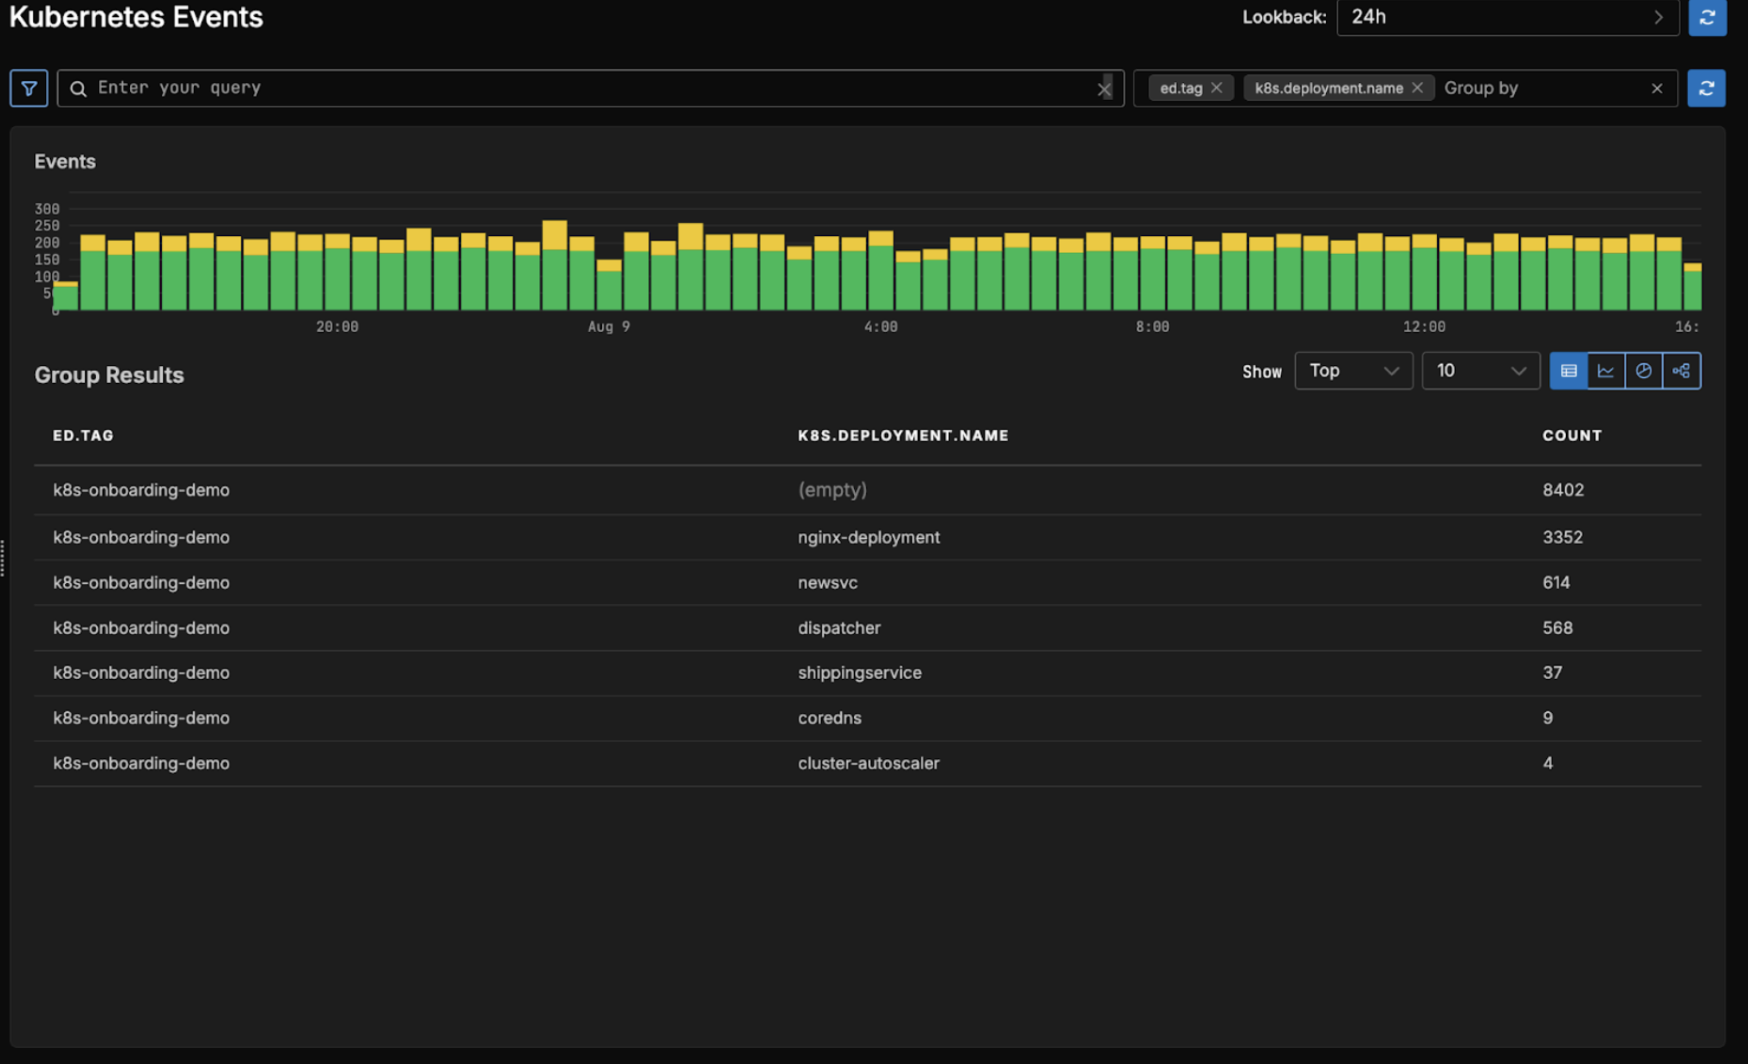Open the Show Top dropdown
This screenshot has height=1064, width=1748.
click(1352, 371)
